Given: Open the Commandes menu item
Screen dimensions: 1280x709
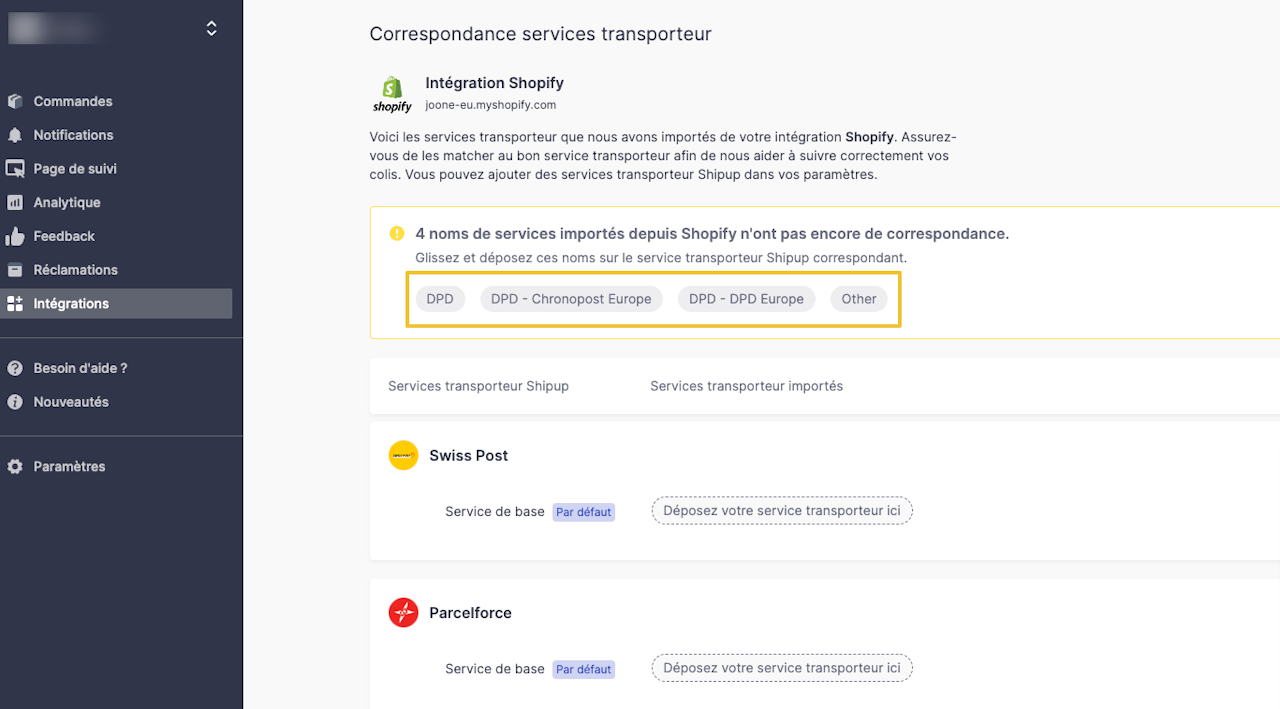Looking at the screenshot, I should 72,101.
